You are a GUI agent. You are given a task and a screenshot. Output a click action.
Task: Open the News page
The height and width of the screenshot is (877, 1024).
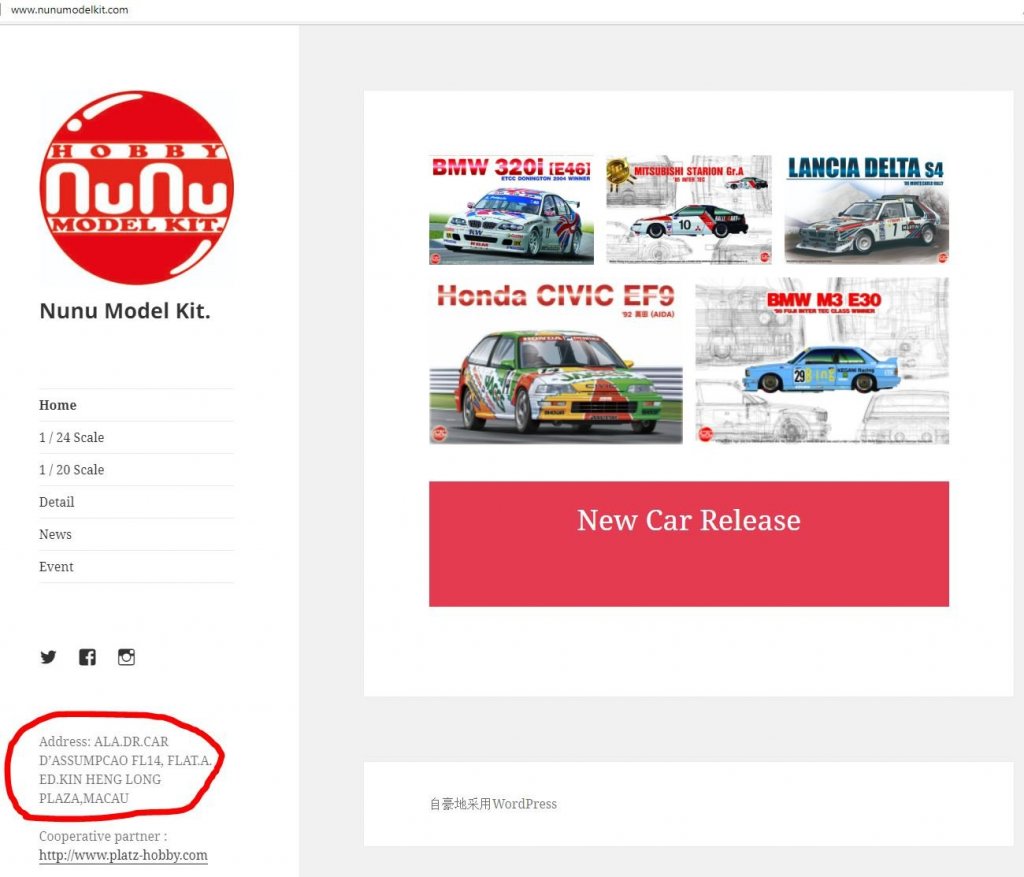pos(55,534)
